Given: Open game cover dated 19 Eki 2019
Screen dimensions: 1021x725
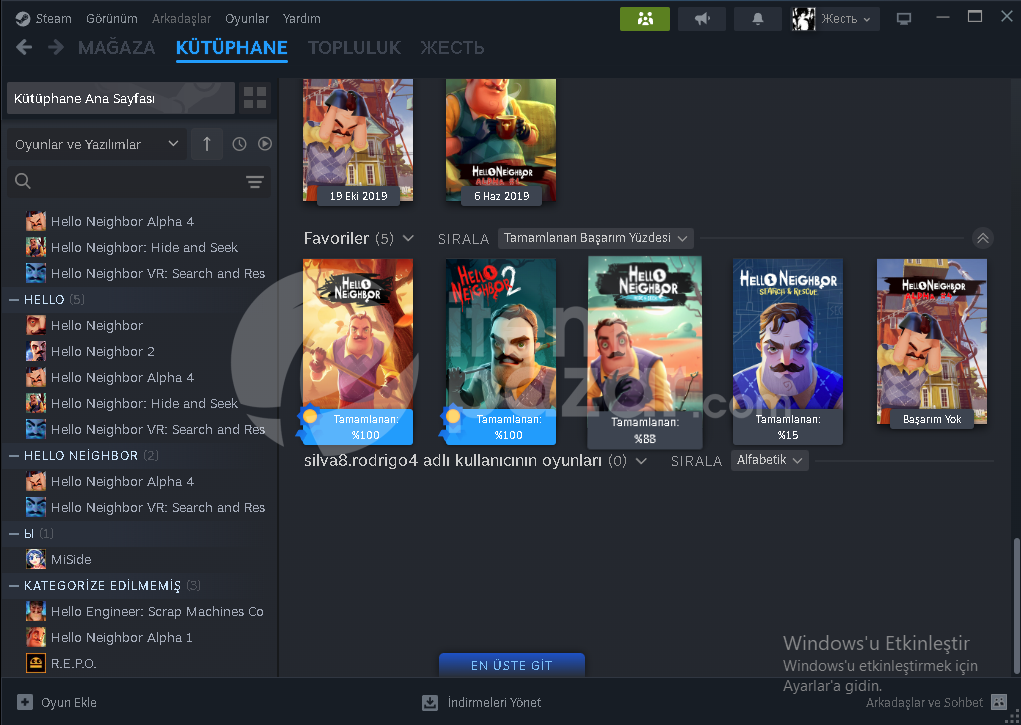Looking at the screenshot, I should [x=357, y=139].
